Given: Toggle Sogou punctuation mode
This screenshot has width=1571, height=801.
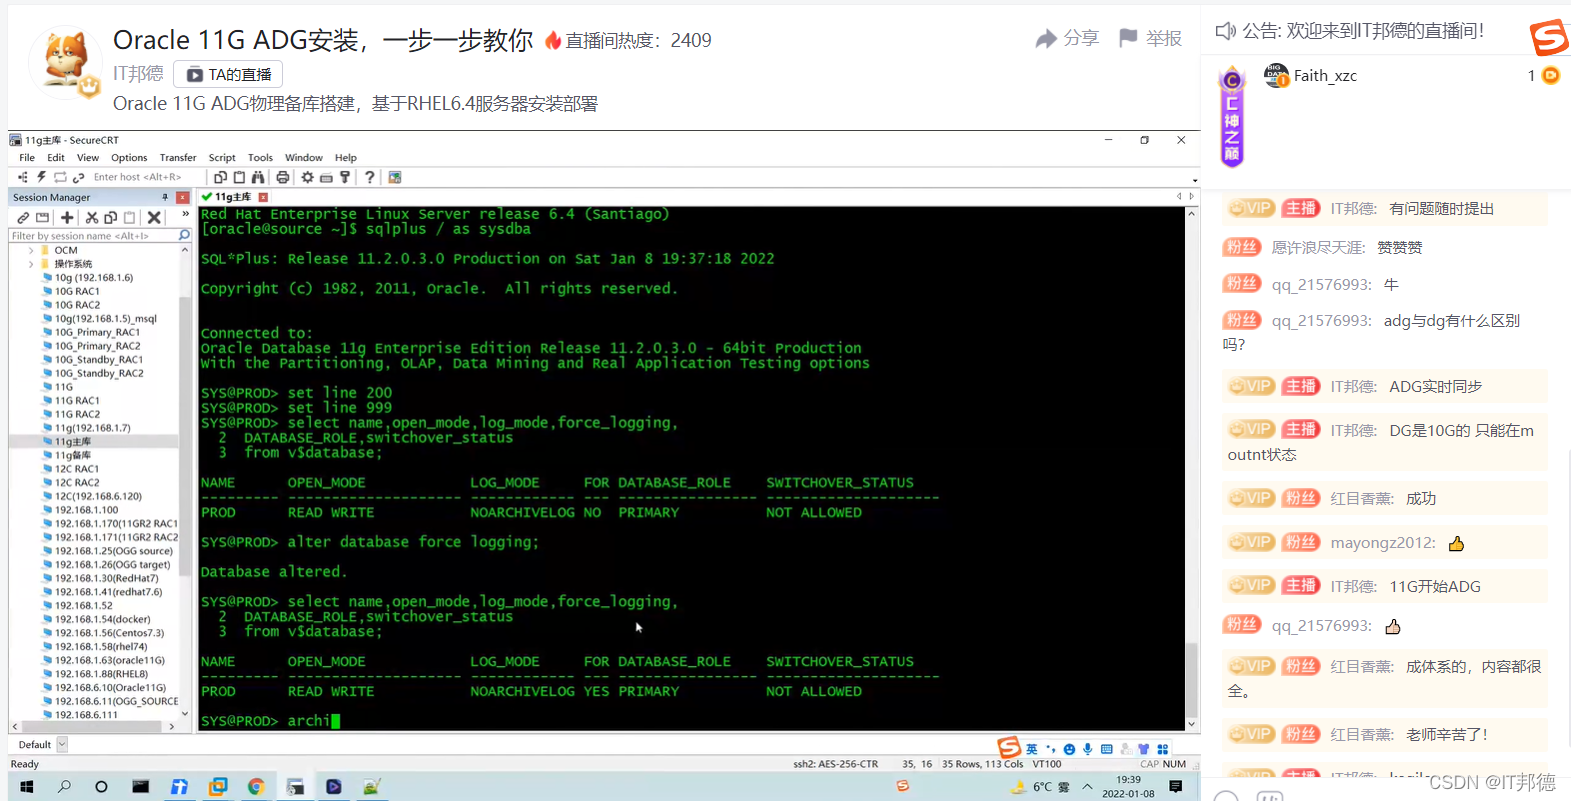Looking at the screenshot, I should [x=1050, y=749].
